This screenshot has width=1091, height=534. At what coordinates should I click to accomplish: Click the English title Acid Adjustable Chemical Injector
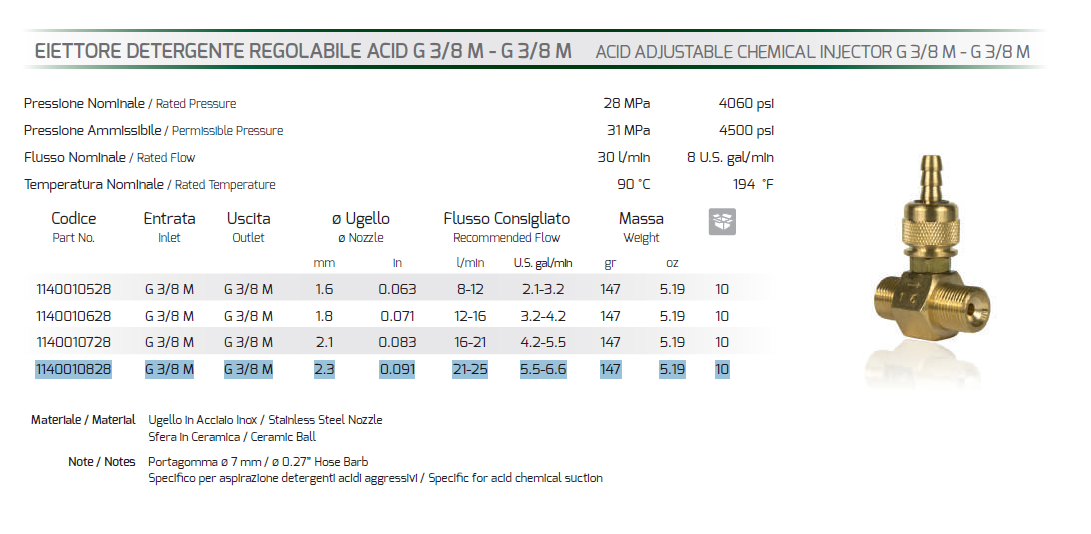click(x=812, y=52)
